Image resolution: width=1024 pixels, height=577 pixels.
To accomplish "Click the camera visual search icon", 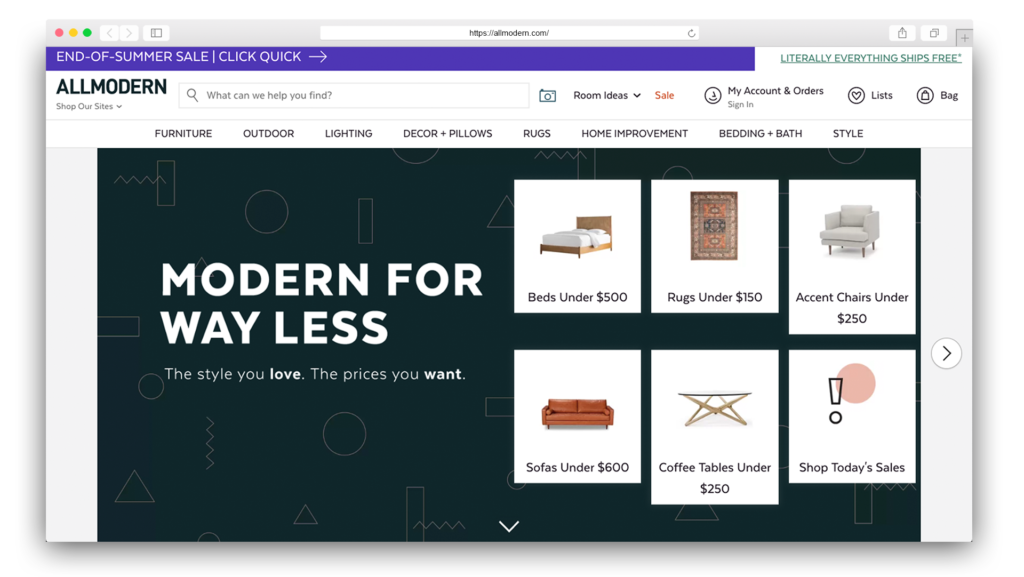I will pyautogui.click(x=547, y=95).
